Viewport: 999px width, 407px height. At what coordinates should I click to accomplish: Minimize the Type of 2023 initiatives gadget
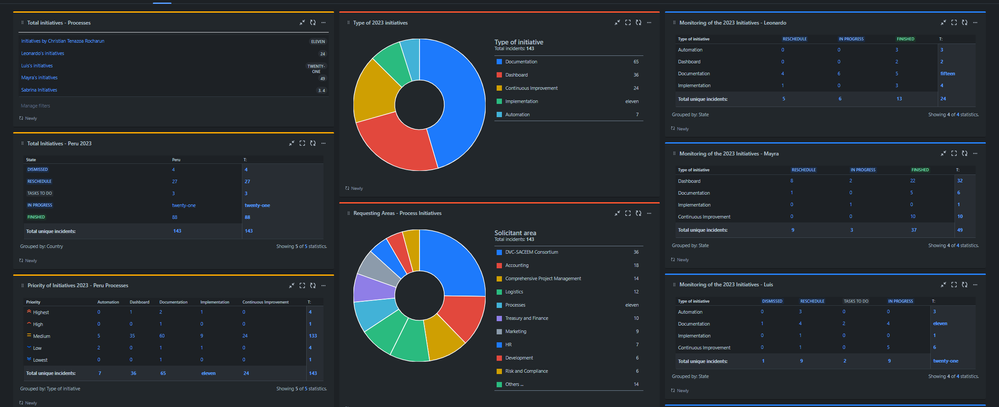tap(617, 22)
